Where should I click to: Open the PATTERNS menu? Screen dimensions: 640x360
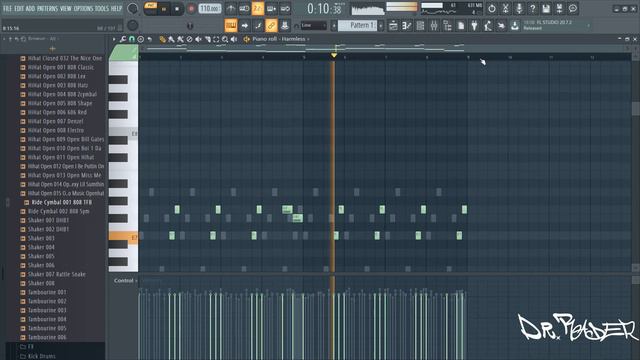click(48, 8)
